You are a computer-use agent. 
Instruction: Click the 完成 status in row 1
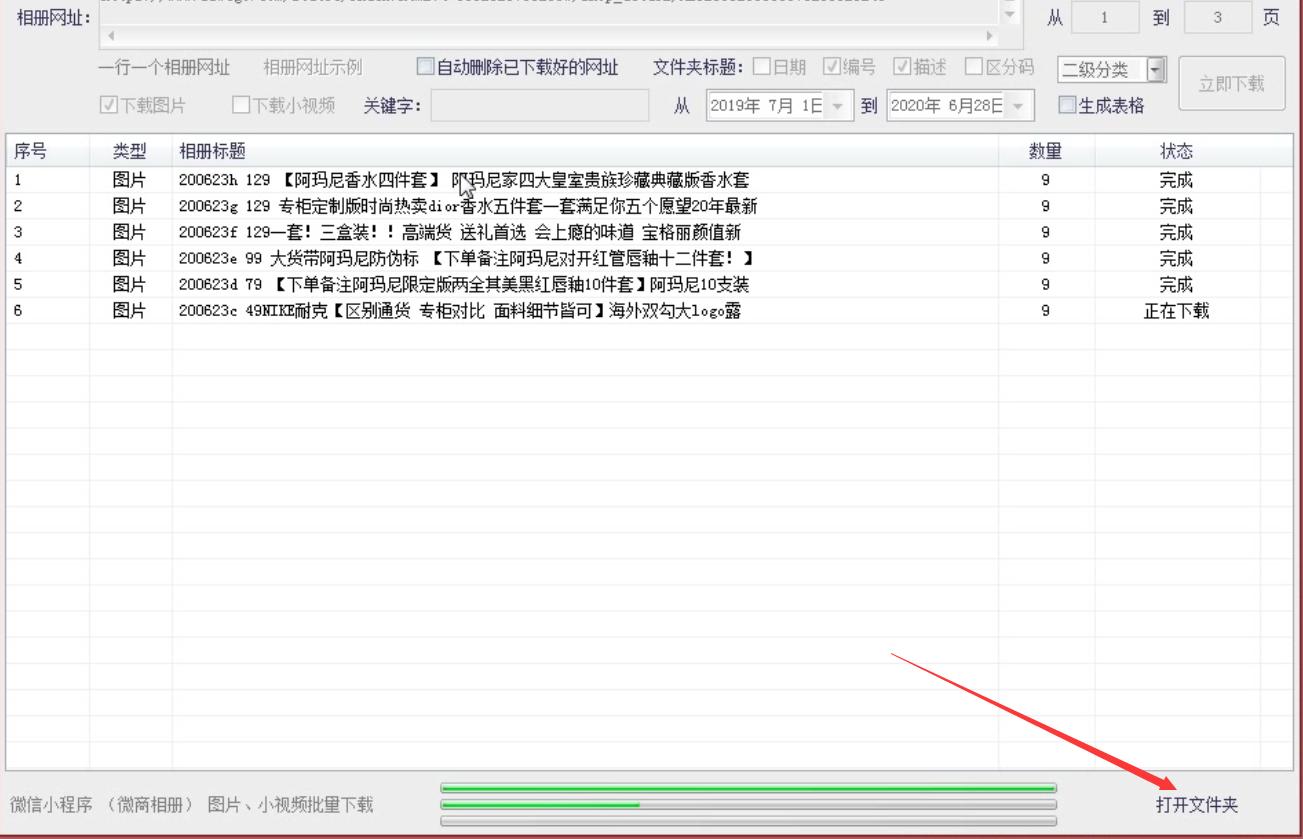coord(1177,181)
